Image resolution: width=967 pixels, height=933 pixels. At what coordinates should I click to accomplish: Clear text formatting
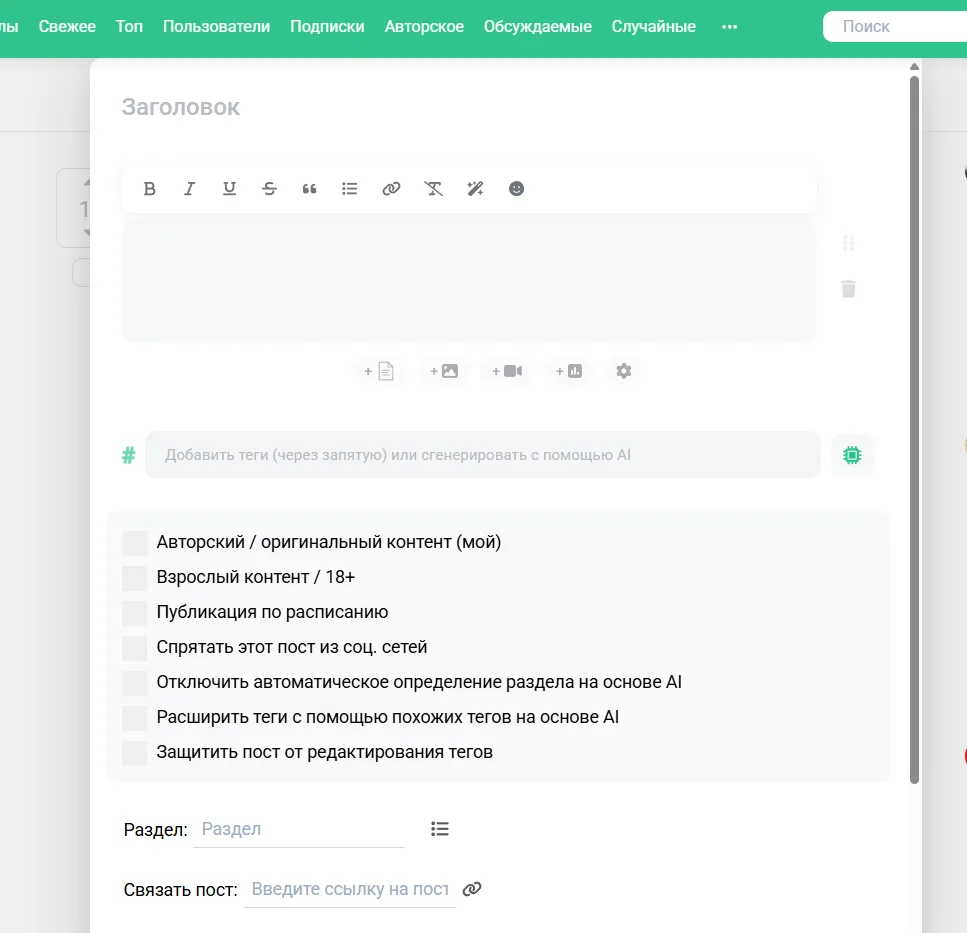pos(433,189)
